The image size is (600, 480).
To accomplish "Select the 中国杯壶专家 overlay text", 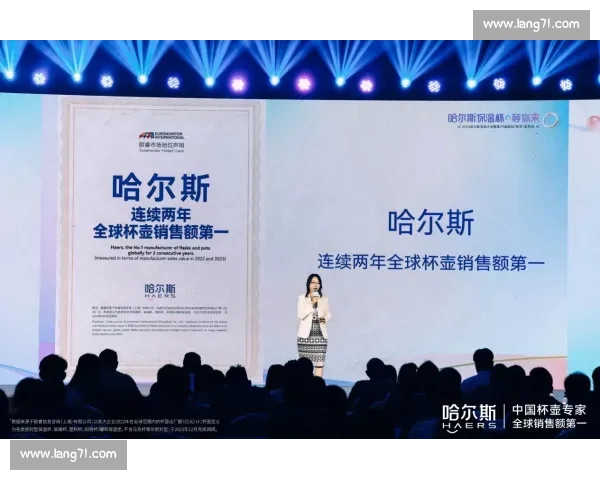I will click(549, 410).
